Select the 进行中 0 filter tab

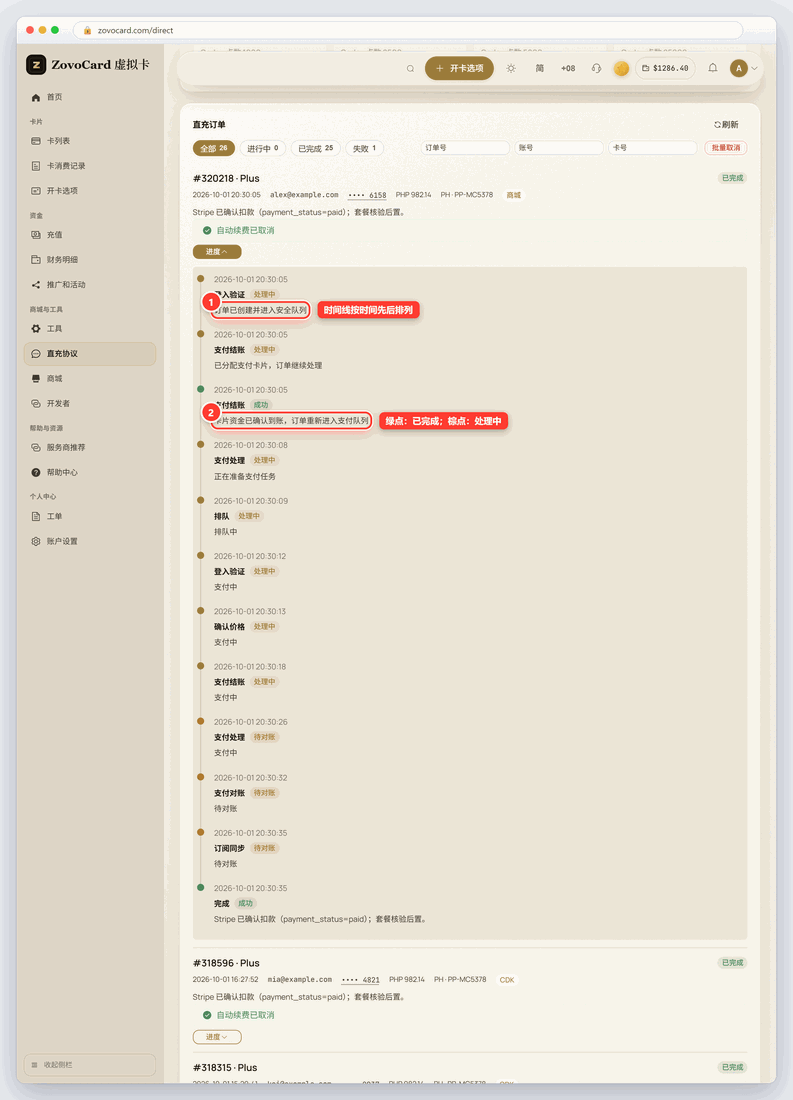[x=262, y=148]
